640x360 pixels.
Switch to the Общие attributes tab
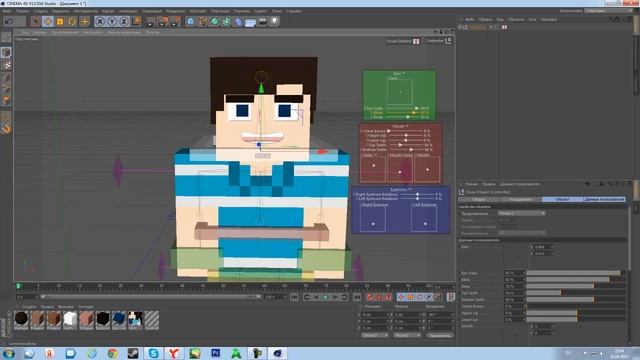pos(479,199)
